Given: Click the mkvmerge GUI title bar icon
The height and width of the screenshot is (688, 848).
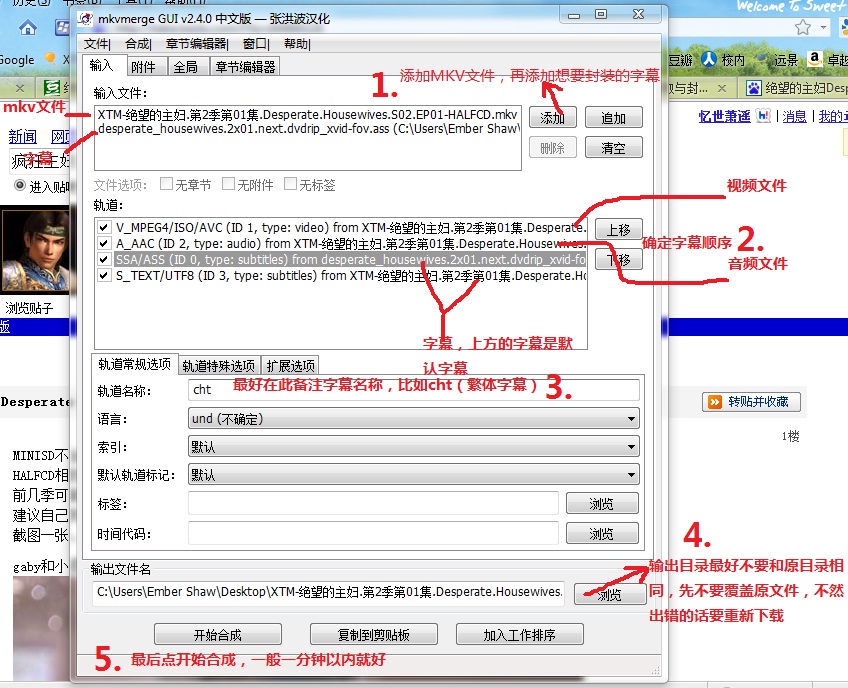Looking at the screenshot, I should point(85,19).
